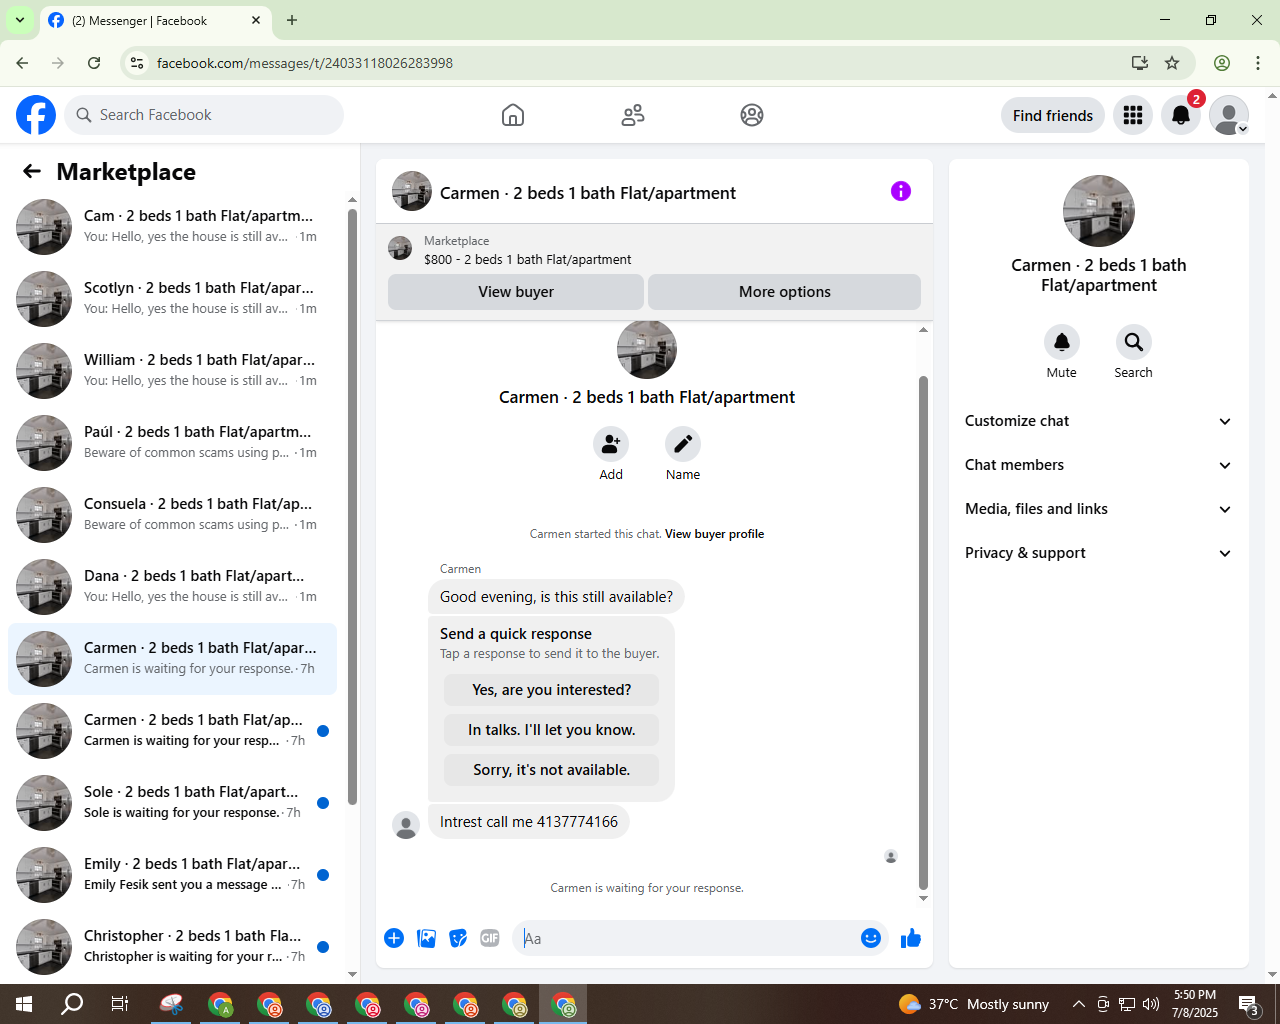Search in conversation magnifier icon
1280x1024 pixels.
point(1134,342)
